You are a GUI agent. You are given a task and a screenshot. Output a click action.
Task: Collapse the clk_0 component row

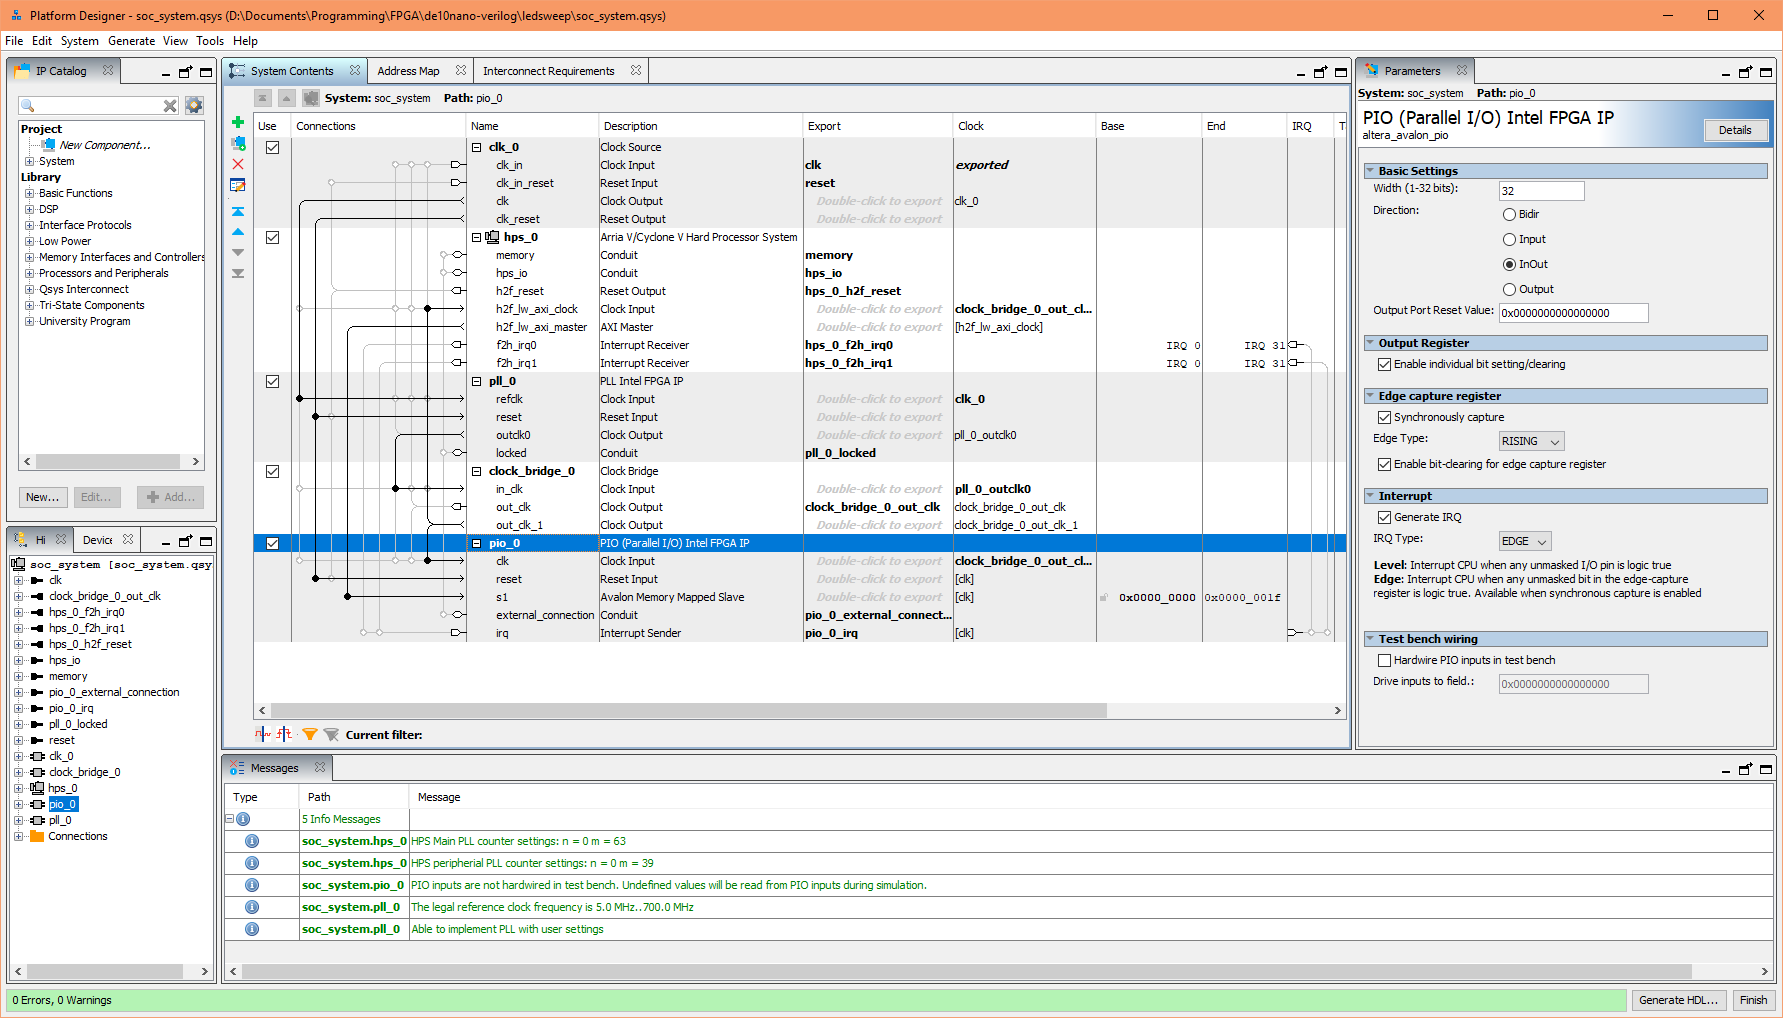click(477, 147)
